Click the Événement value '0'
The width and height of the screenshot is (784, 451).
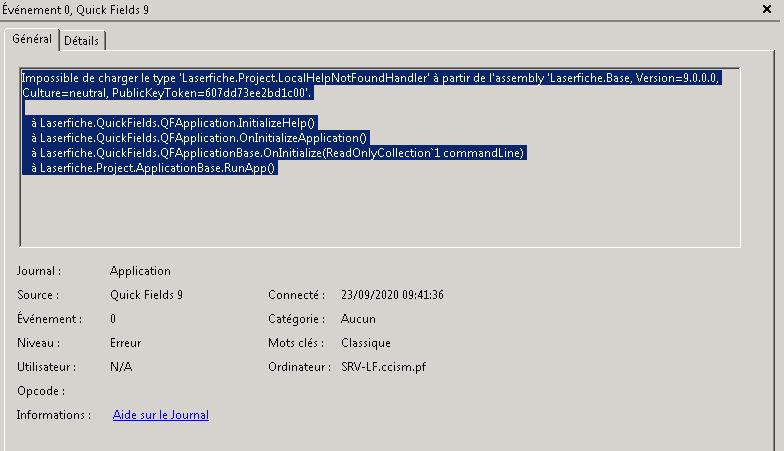113,319
